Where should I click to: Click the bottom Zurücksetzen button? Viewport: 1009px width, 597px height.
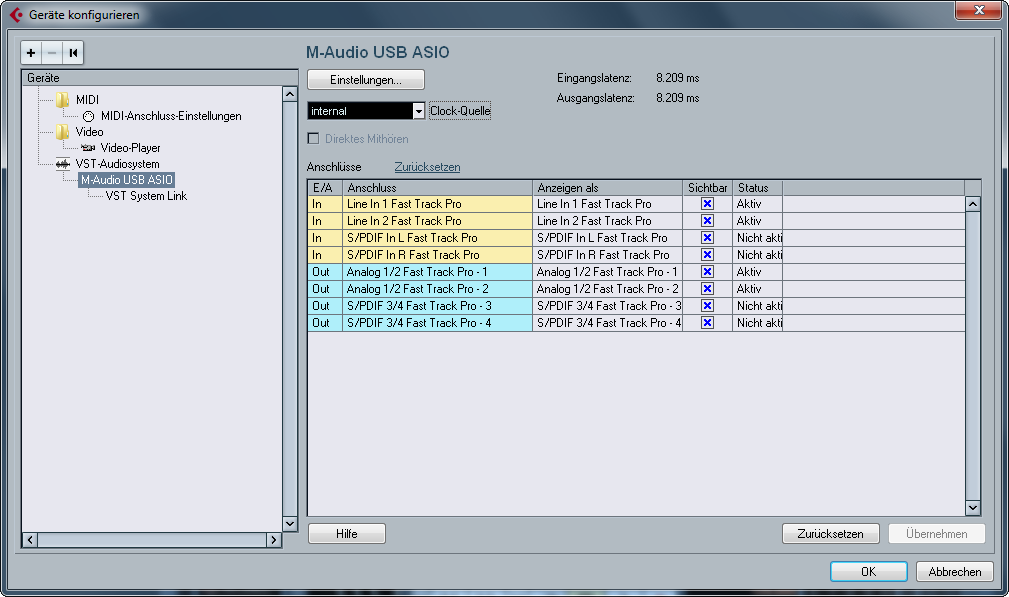pos(831,533)
